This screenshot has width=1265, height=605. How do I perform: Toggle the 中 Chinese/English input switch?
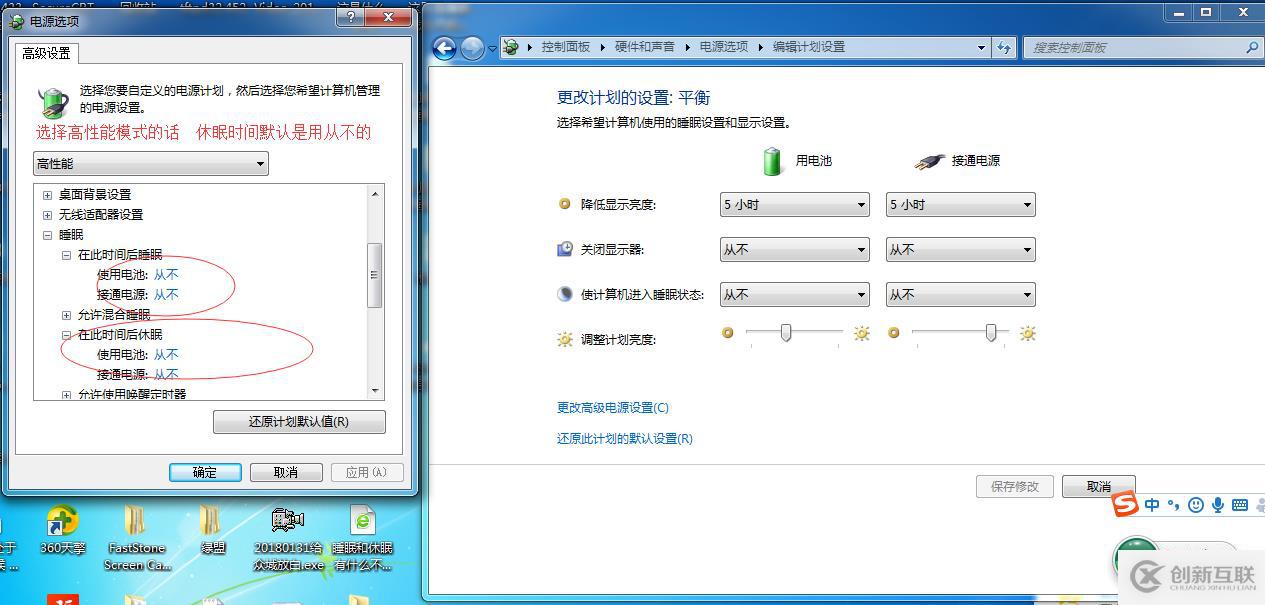tap(1152, 505)
